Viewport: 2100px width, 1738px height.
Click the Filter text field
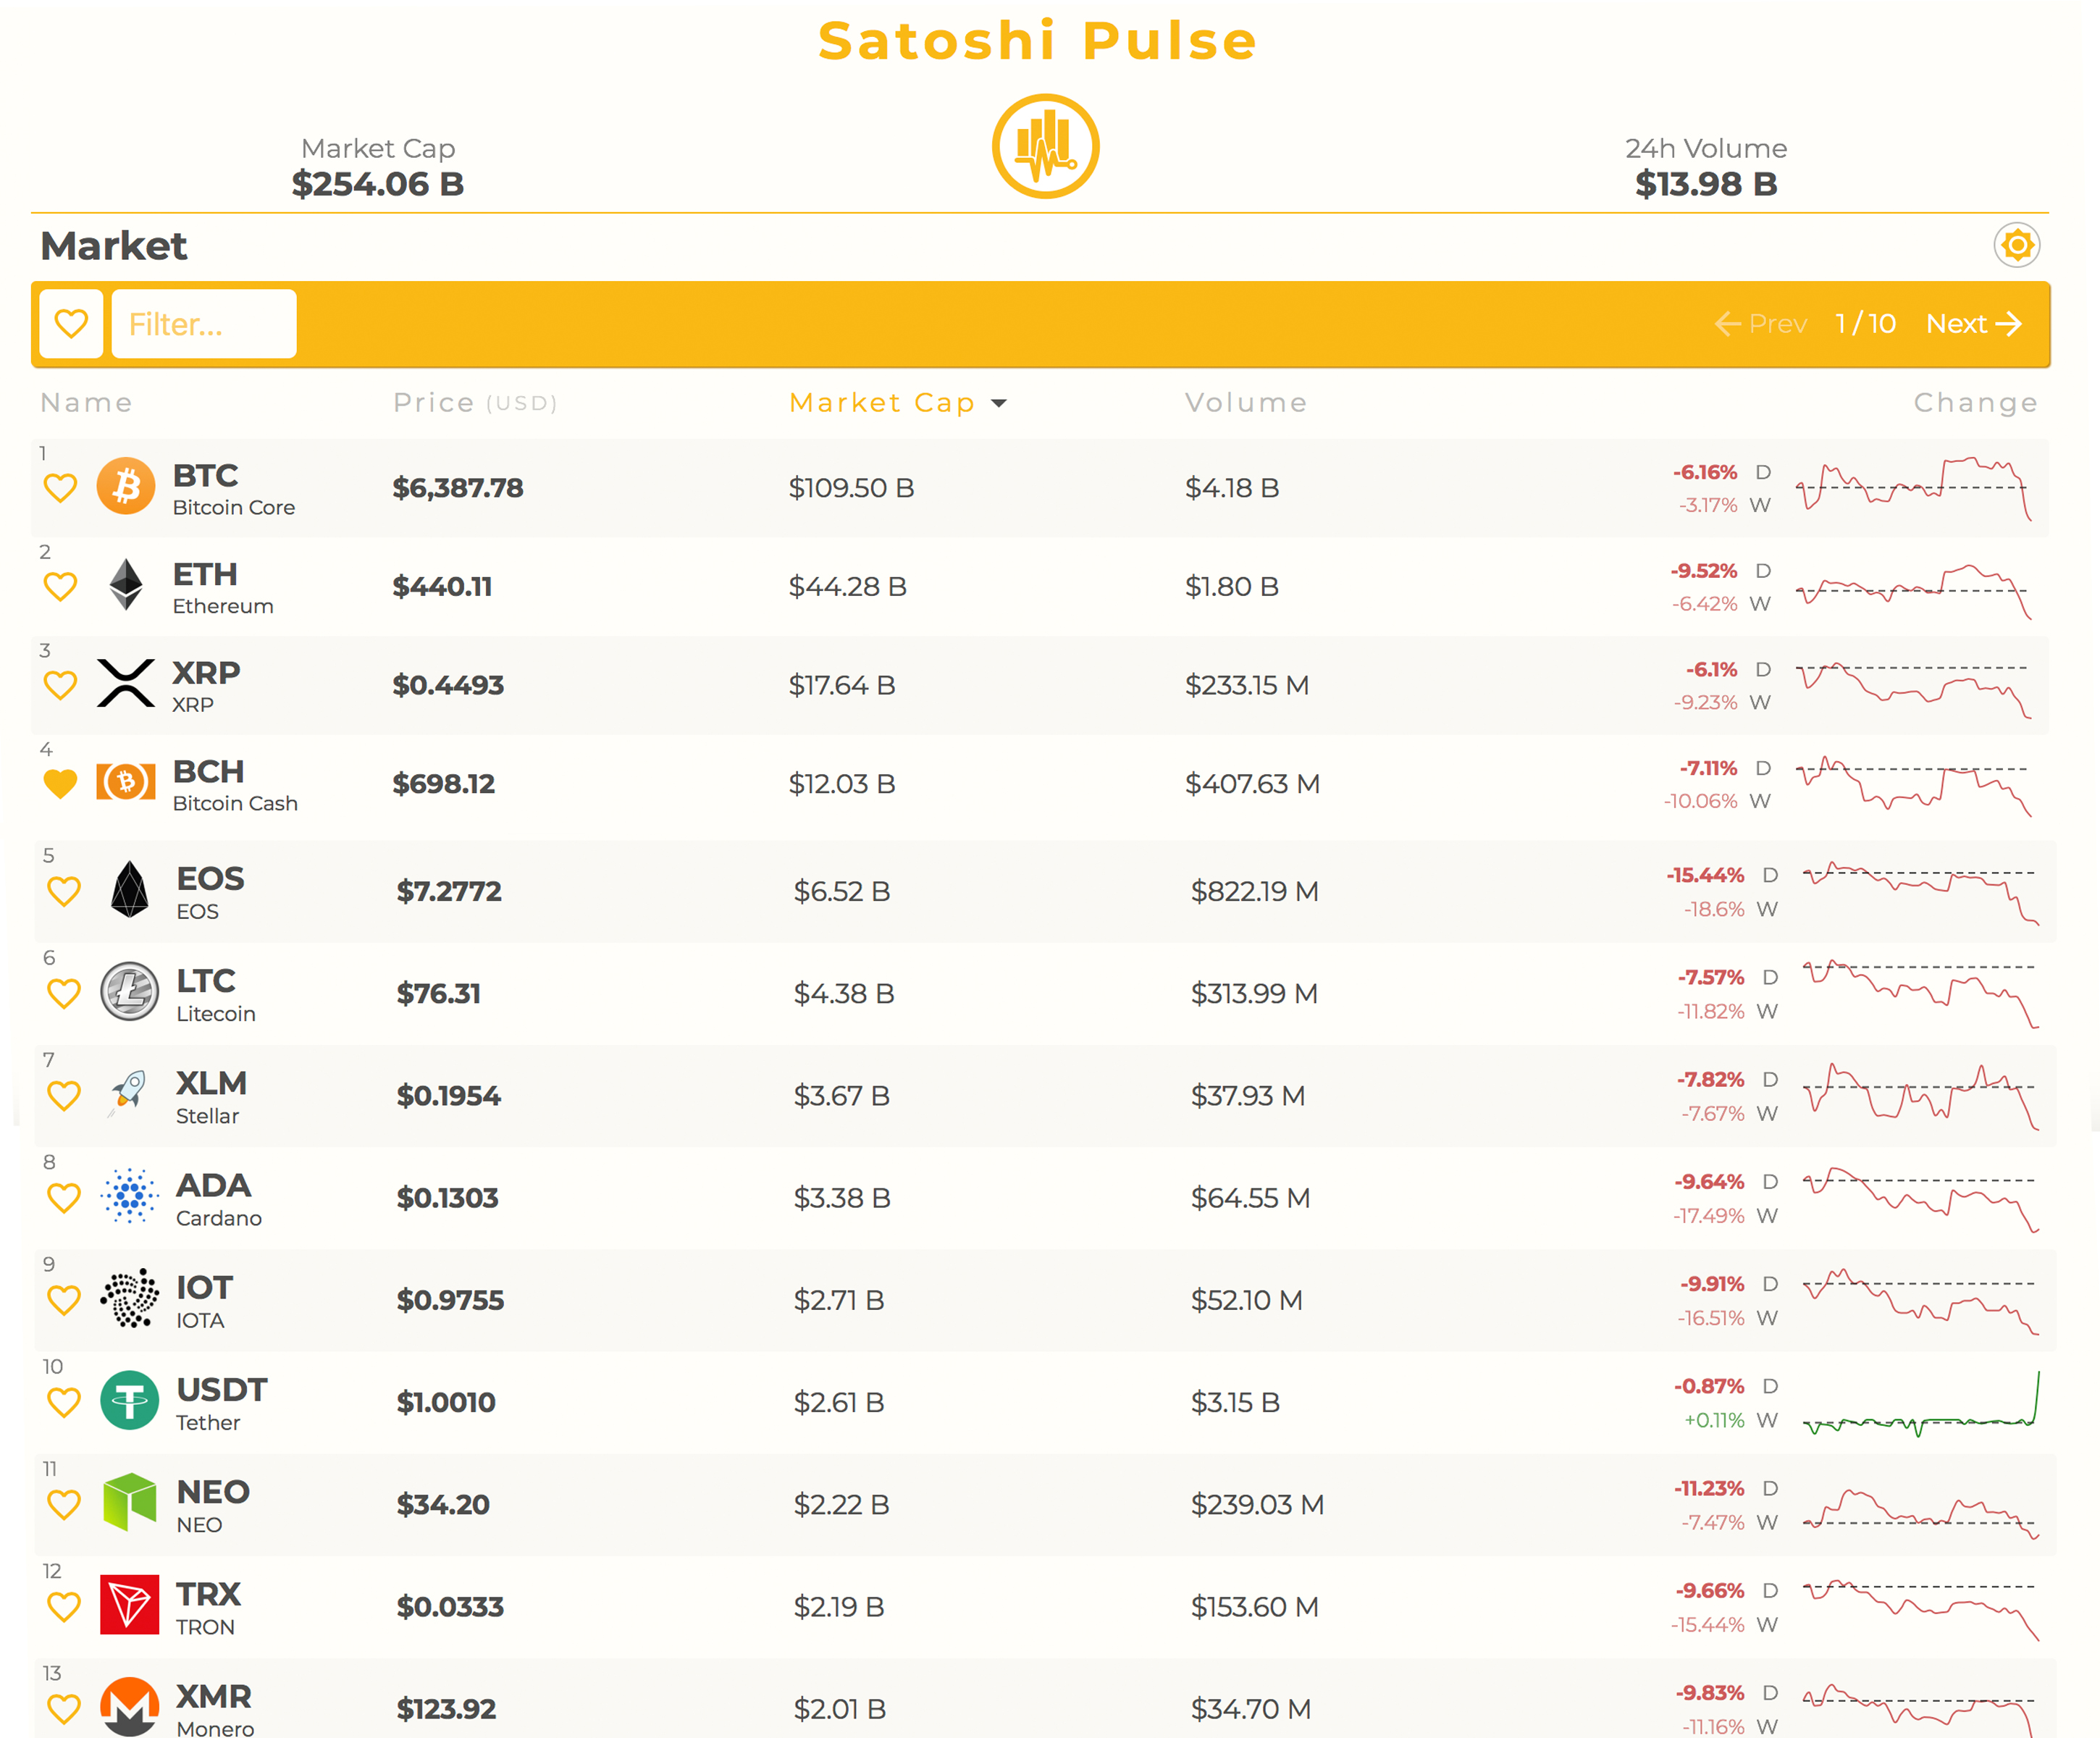(204, 323)
